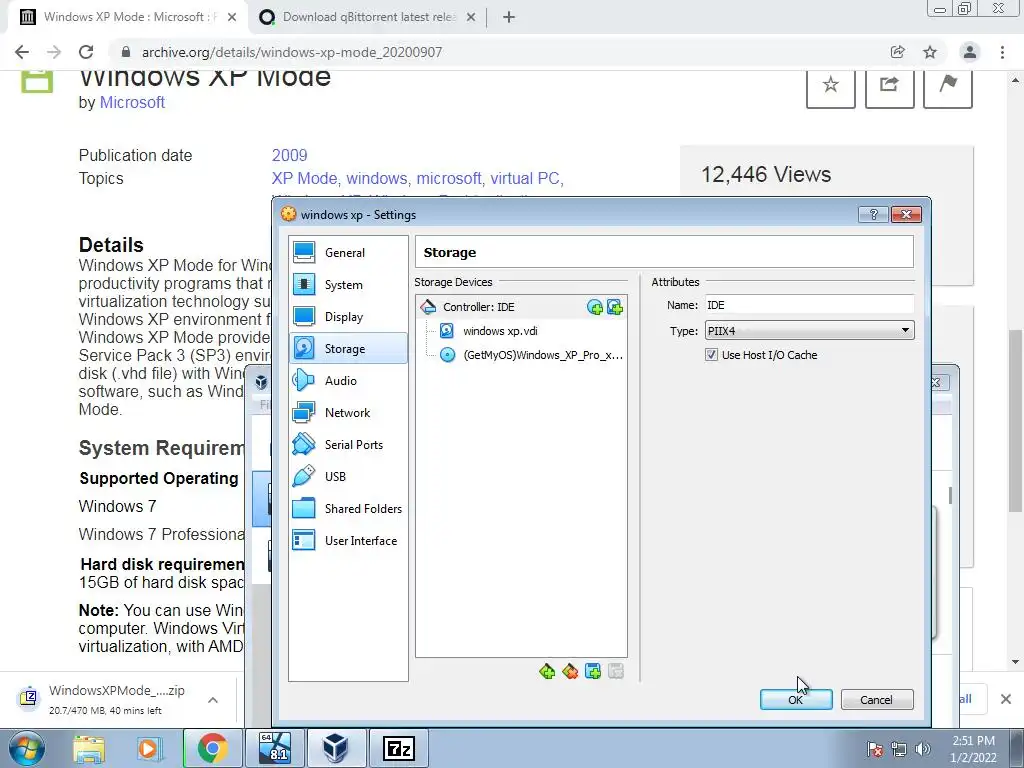1024x768 pixels.
Task: Click the Name field containing IDE
Action: [808, 305]
